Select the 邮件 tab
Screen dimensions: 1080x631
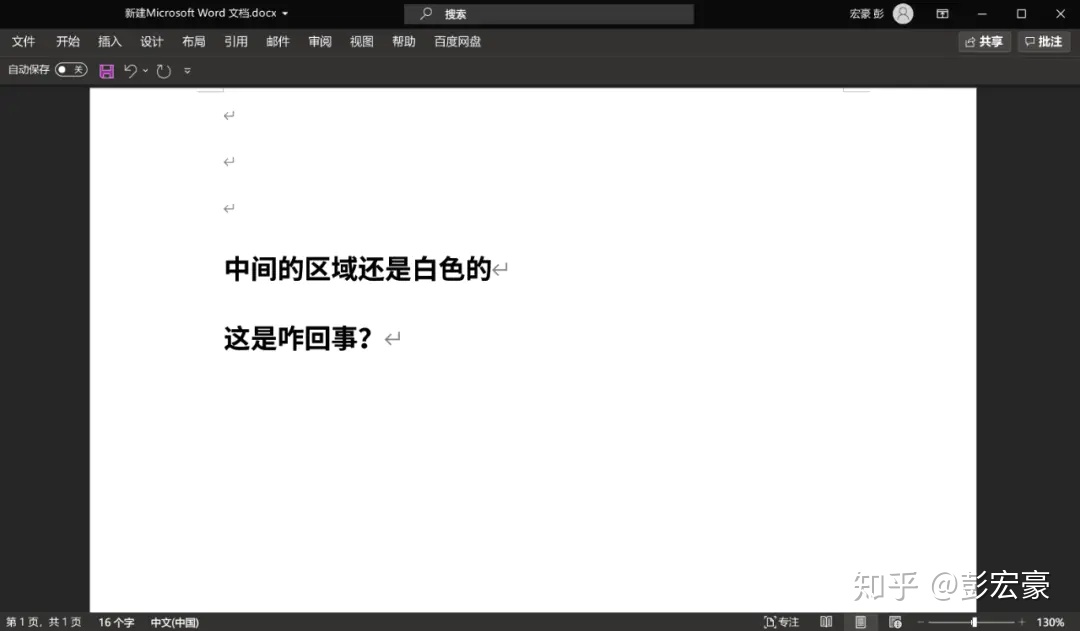(x=278, y=42)
